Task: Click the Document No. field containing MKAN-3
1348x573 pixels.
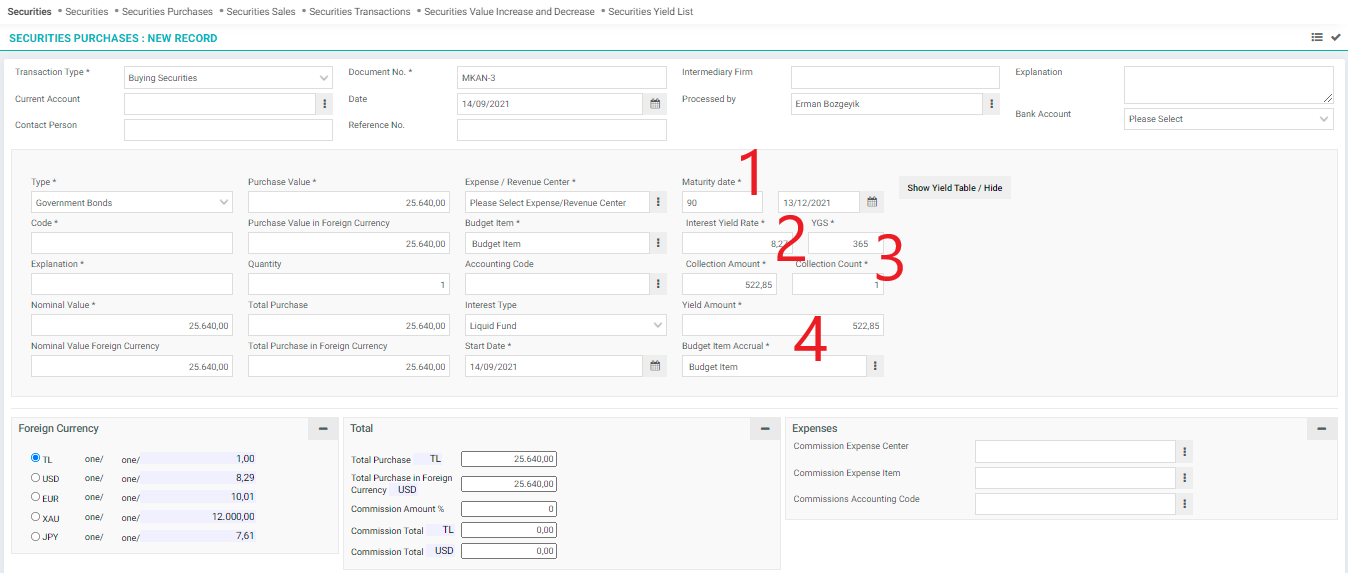Action: [x=562, y=78]
